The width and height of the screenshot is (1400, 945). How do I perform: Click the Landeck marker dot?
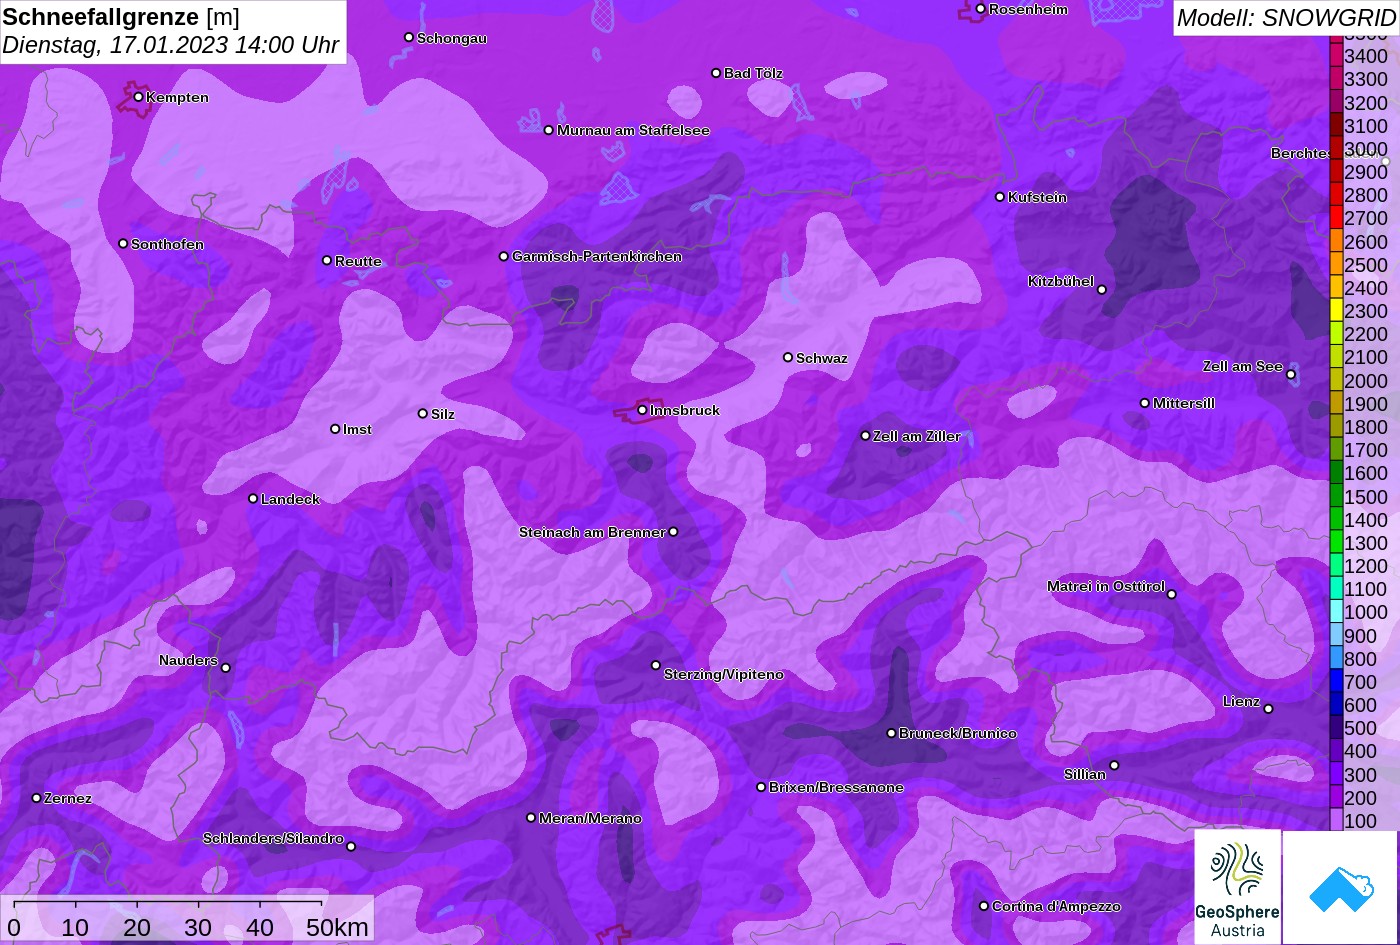pos(253,498)
